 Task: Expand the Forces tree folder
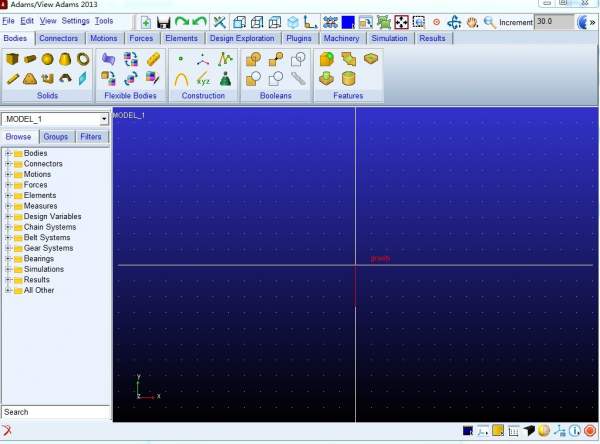click(8, 185)
